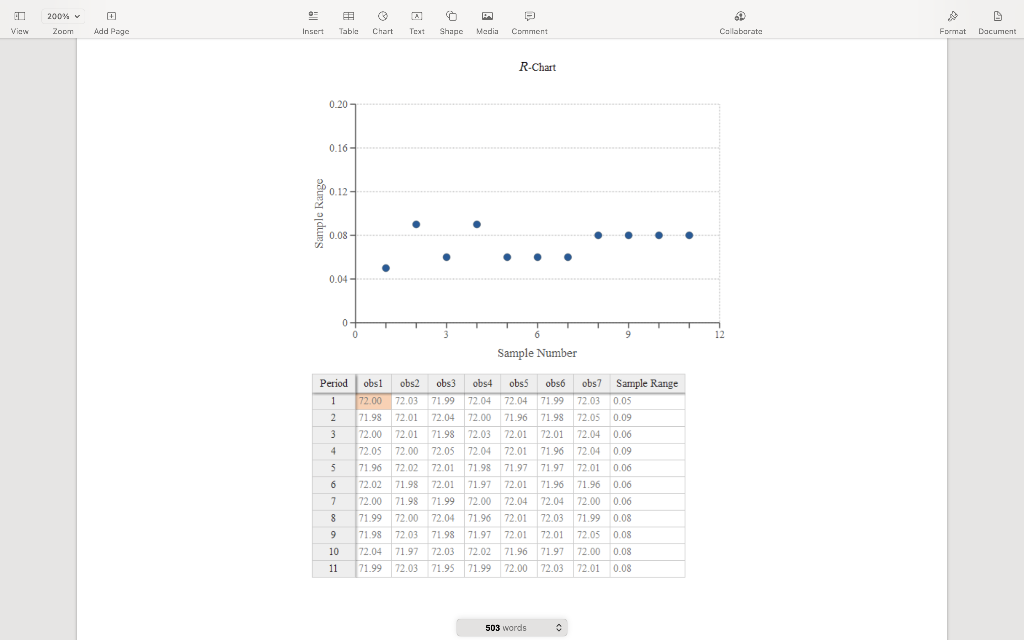Open the Media toolbar icon
This screenshot has height=640, width=1024.
point(487,16)
